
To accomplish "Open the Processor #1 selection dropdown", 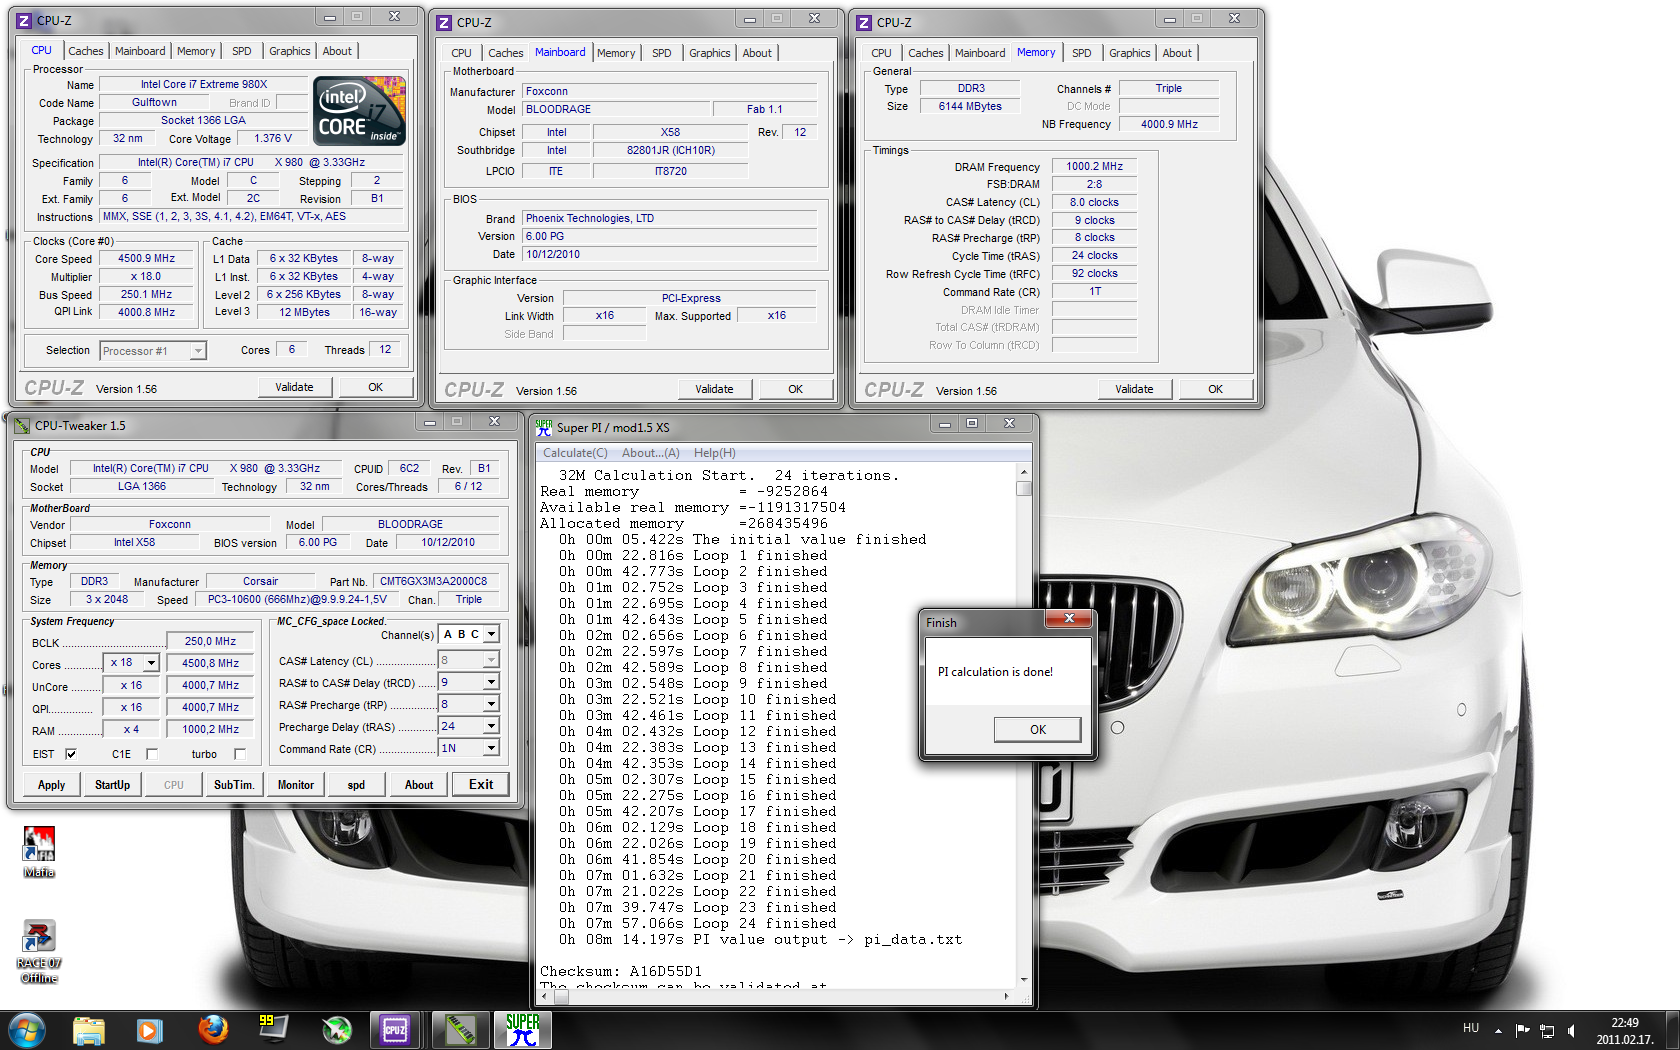I will [198, 351].
